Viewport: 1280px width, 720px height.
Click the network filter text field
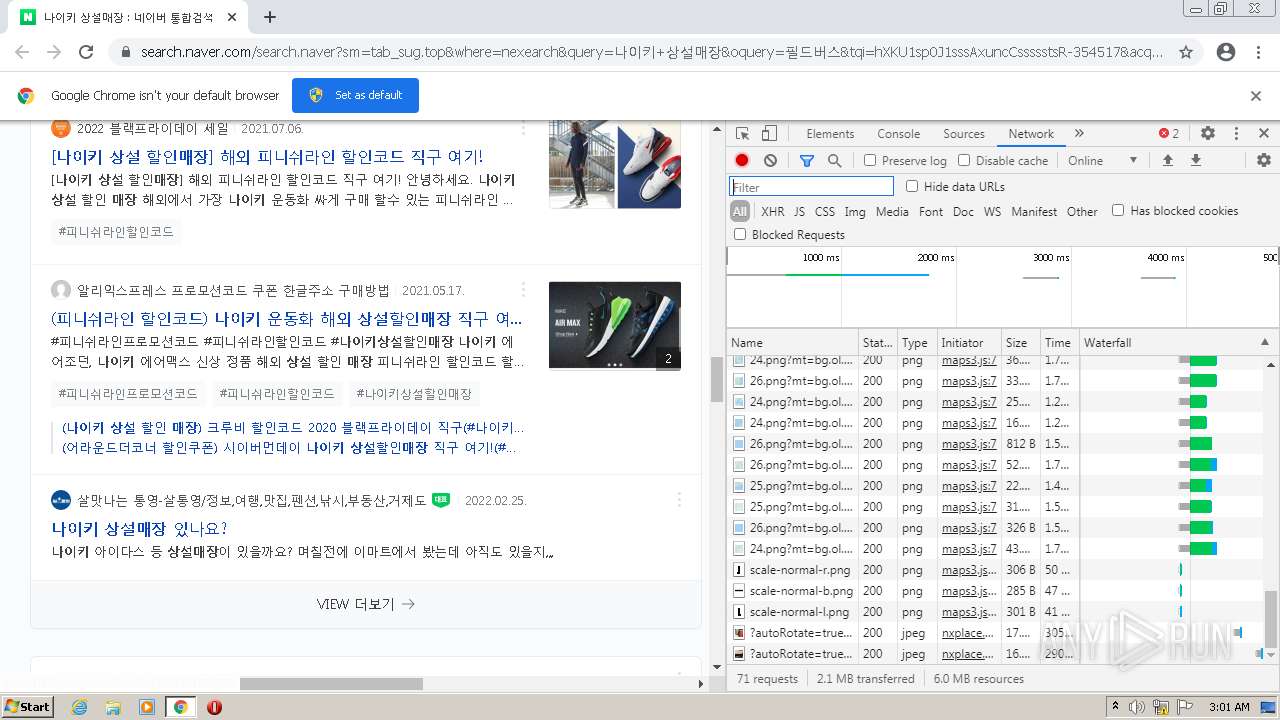(x=812, y=187)
